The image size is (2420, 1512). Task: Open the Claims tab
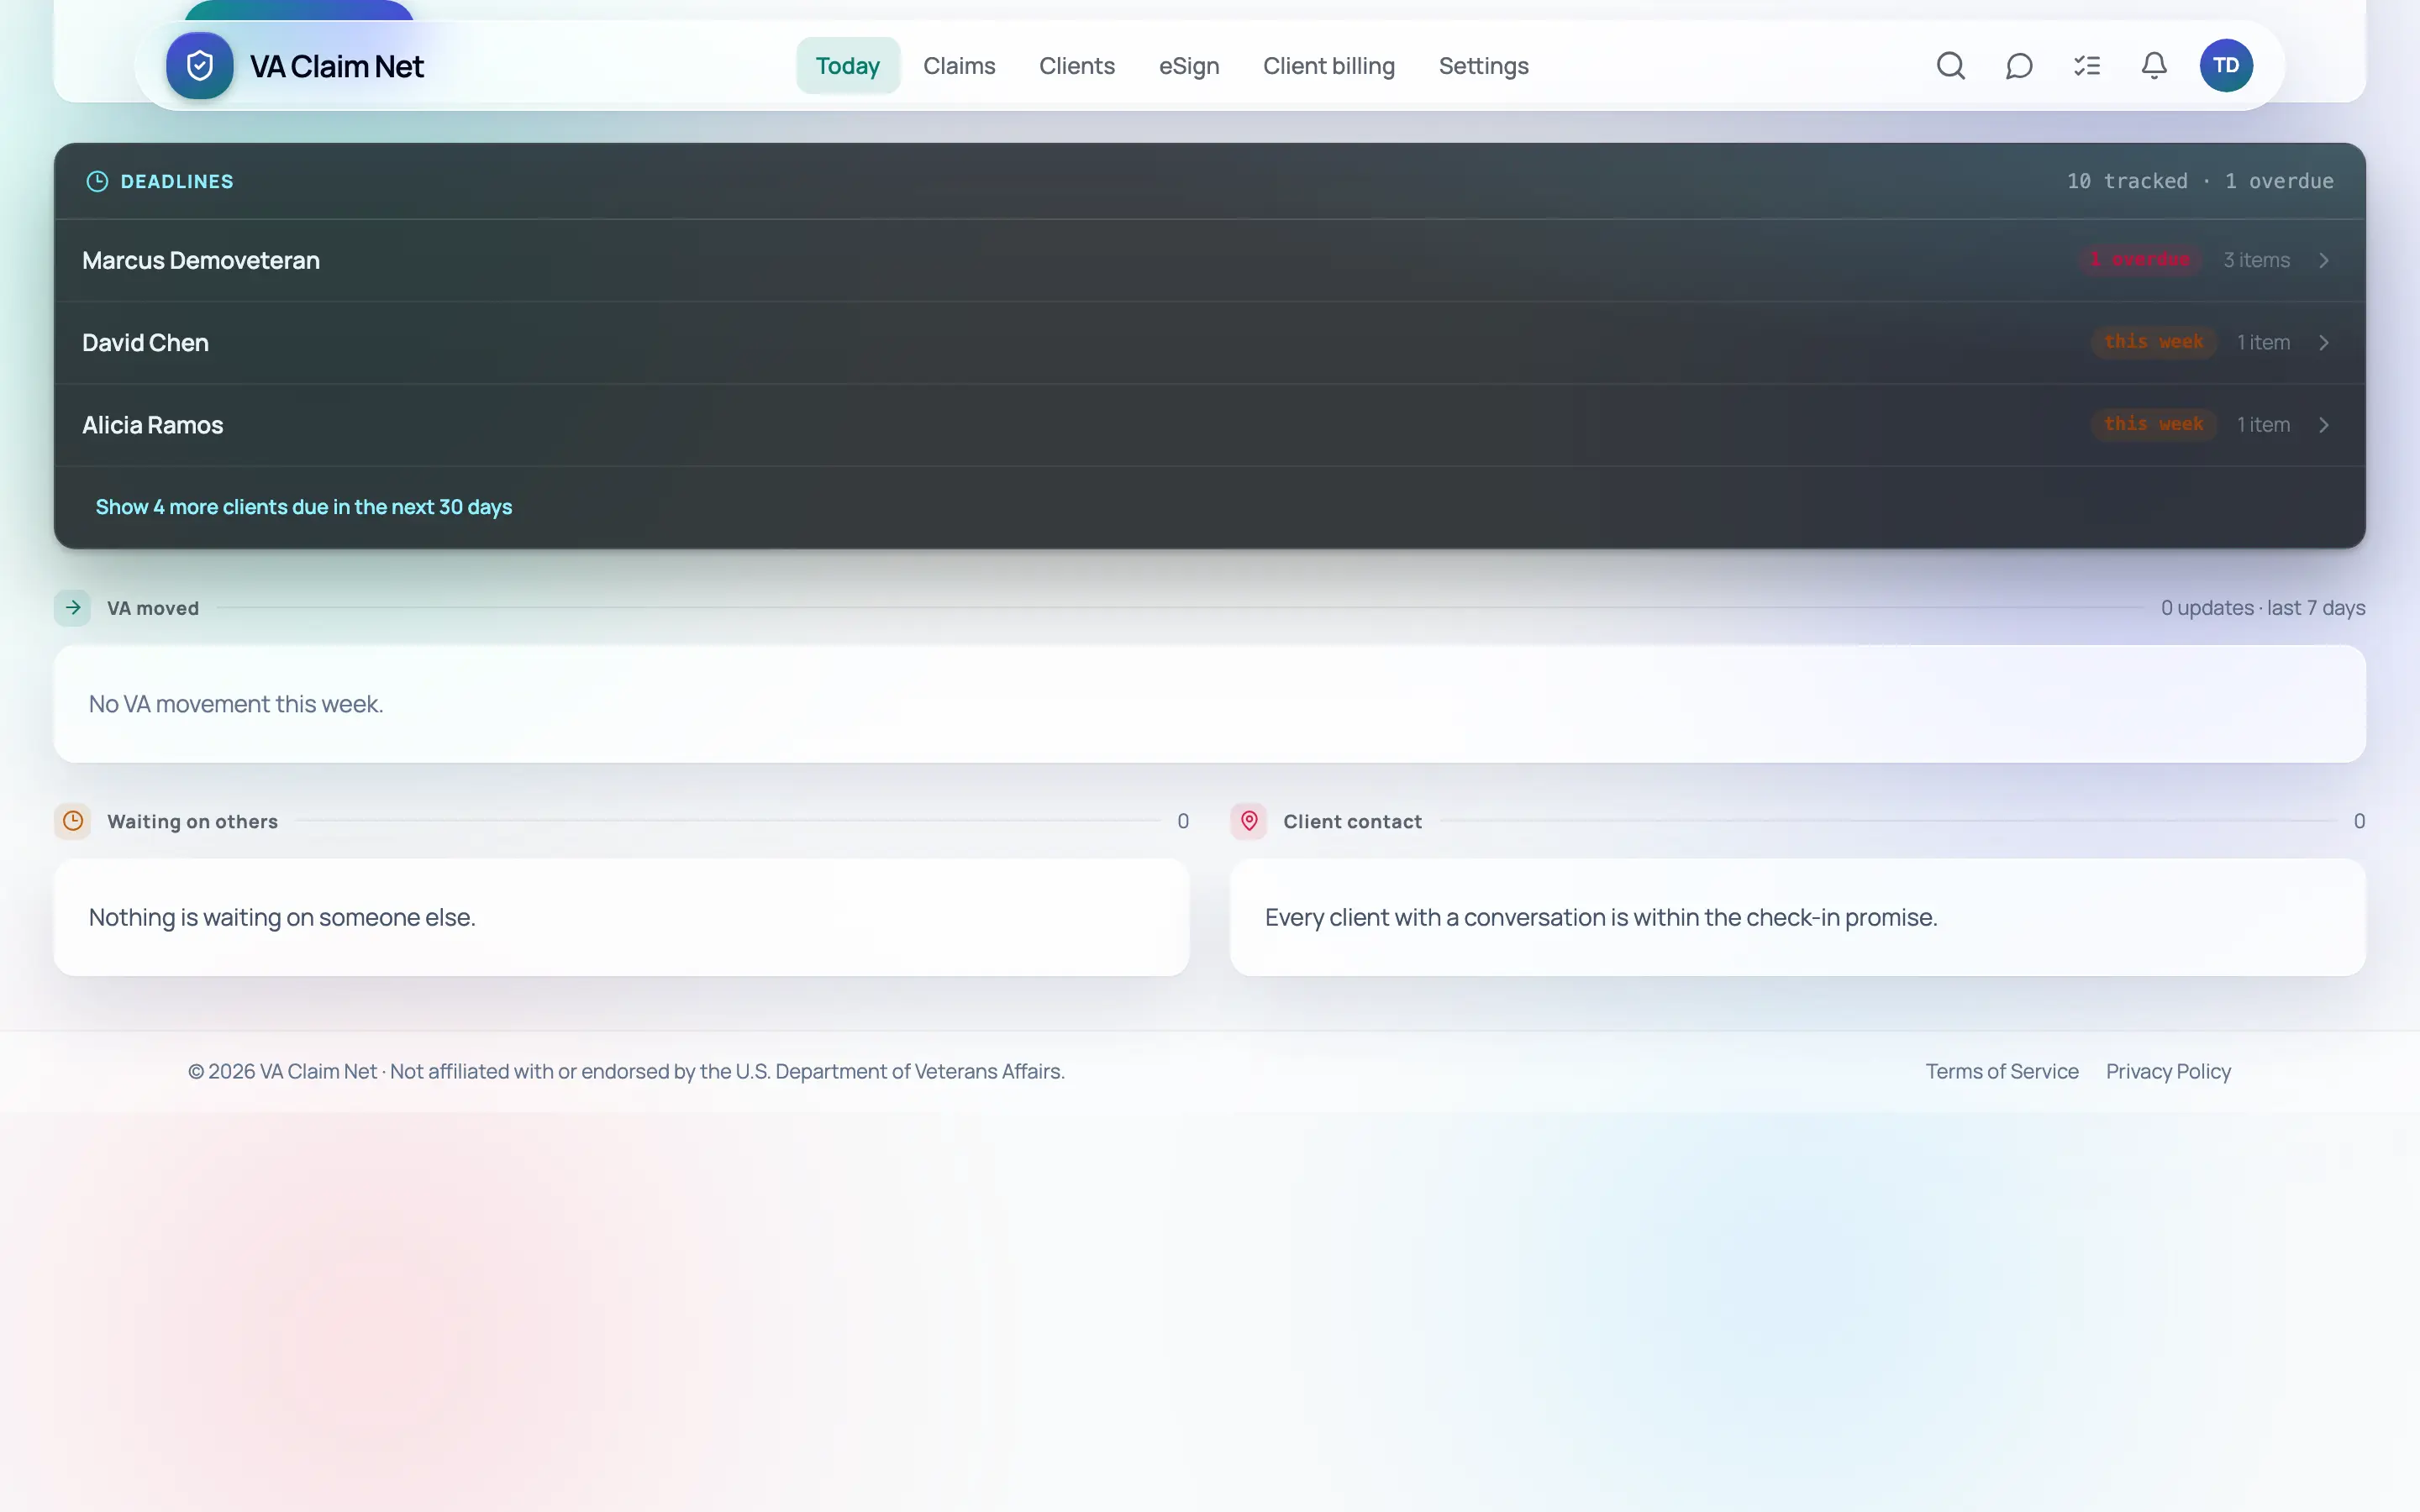[x=959, y=66]
